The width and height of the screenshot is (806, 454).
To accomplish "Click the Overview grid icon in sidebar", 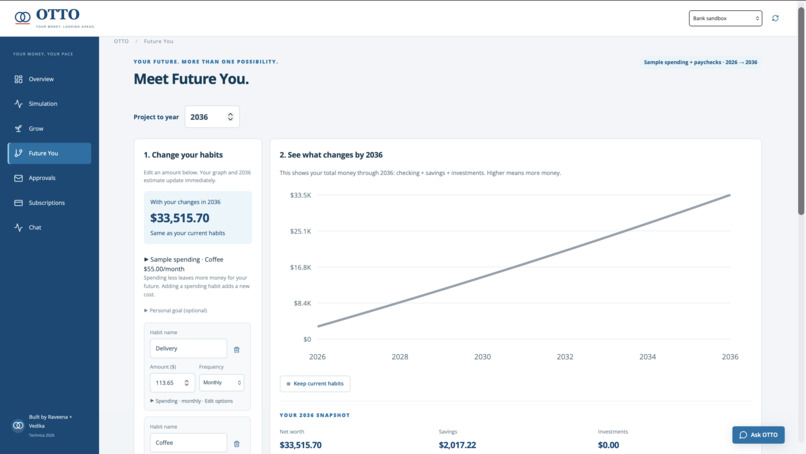I will click(x=19, y=79).
